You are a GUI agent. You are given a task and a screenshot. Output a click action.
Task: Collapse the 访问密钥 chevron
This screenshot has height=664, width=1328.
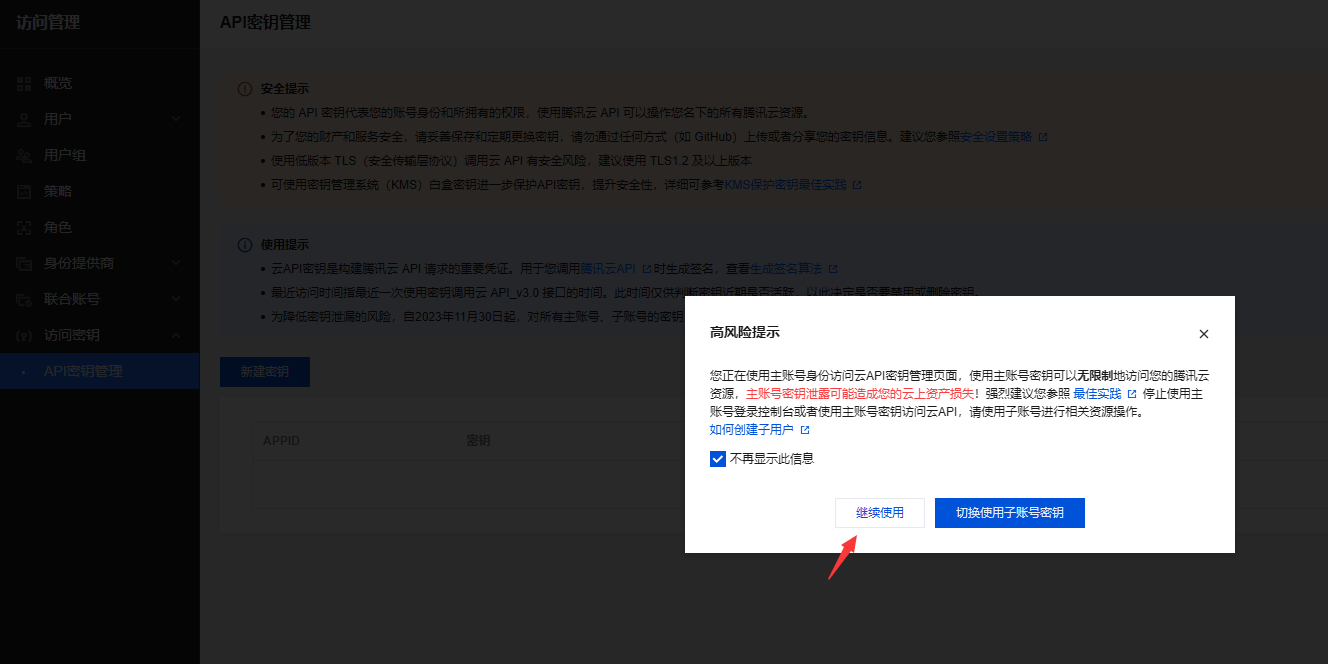176,335
